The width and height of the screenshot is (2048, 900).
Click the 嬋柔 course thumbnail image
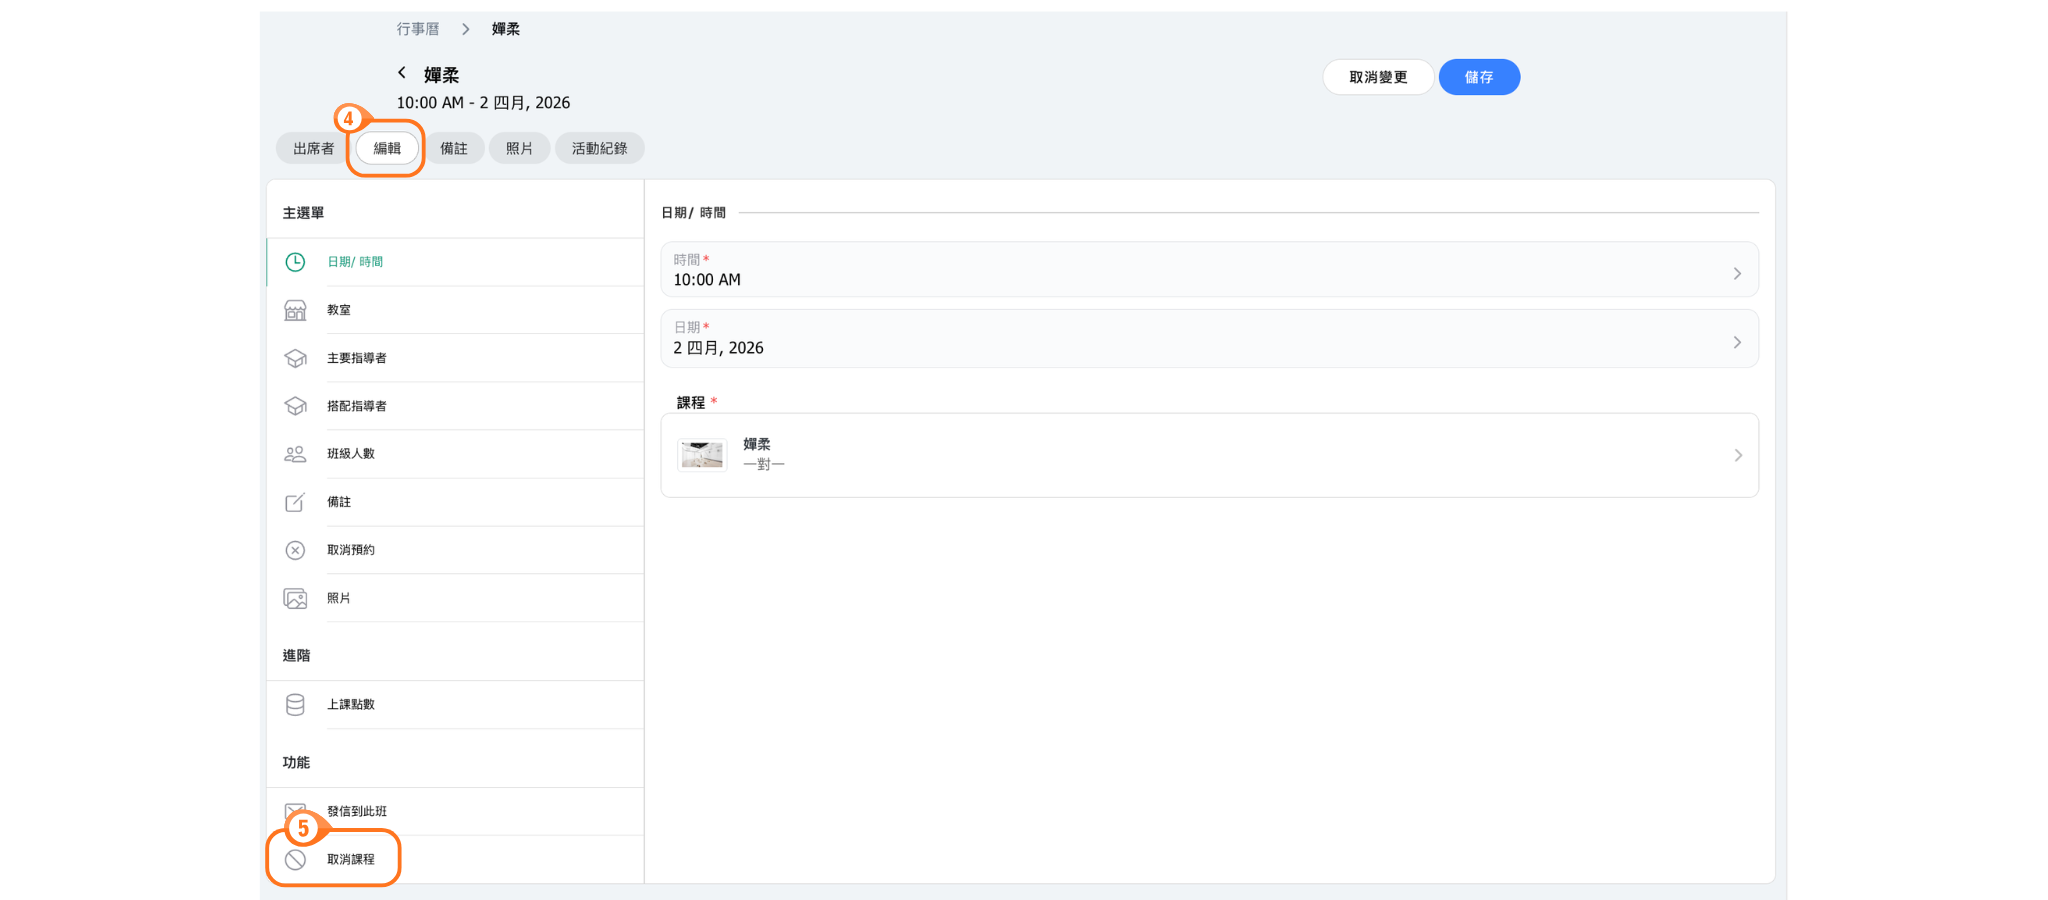click(x=702, y=455)
